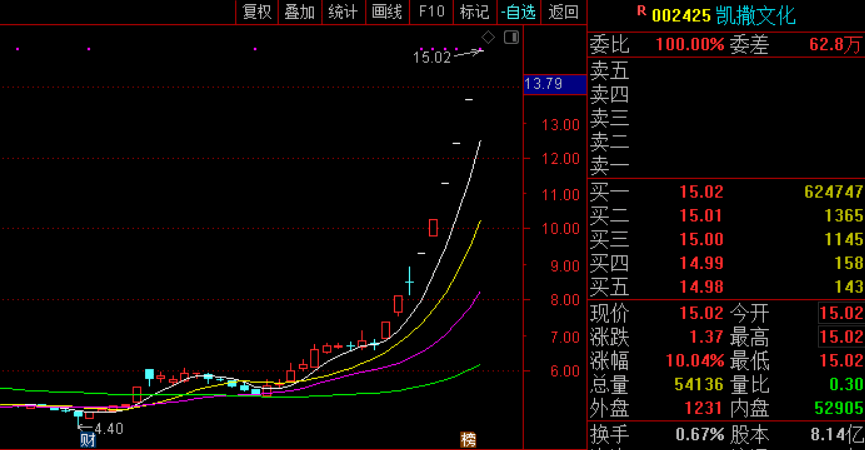Activate the 画线 drawing tool
The height and width of the screenshot is (450, 865).
[387, 12]
